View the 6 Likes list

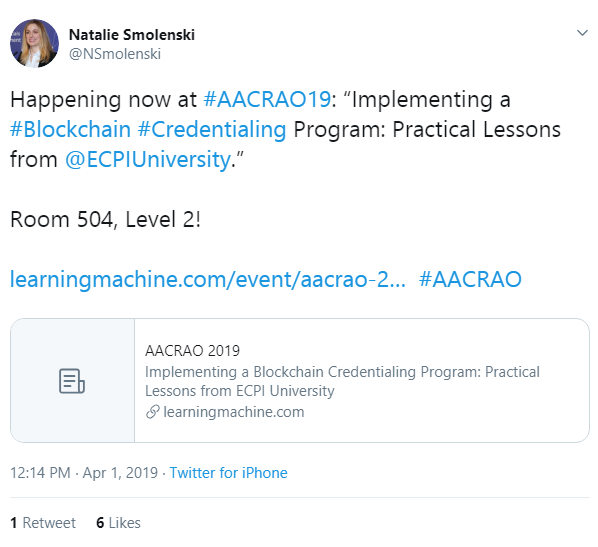(x=118, y=523)
